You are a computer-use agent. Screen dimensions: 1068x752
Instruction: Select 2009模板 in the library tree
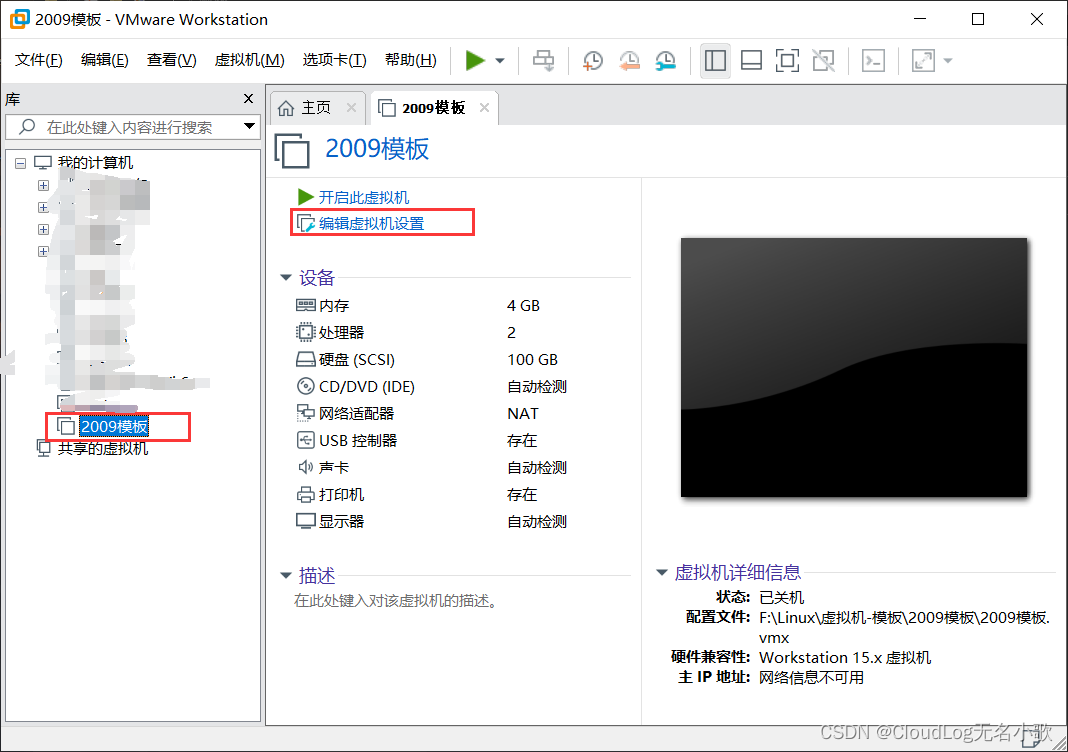click(114, 426)
